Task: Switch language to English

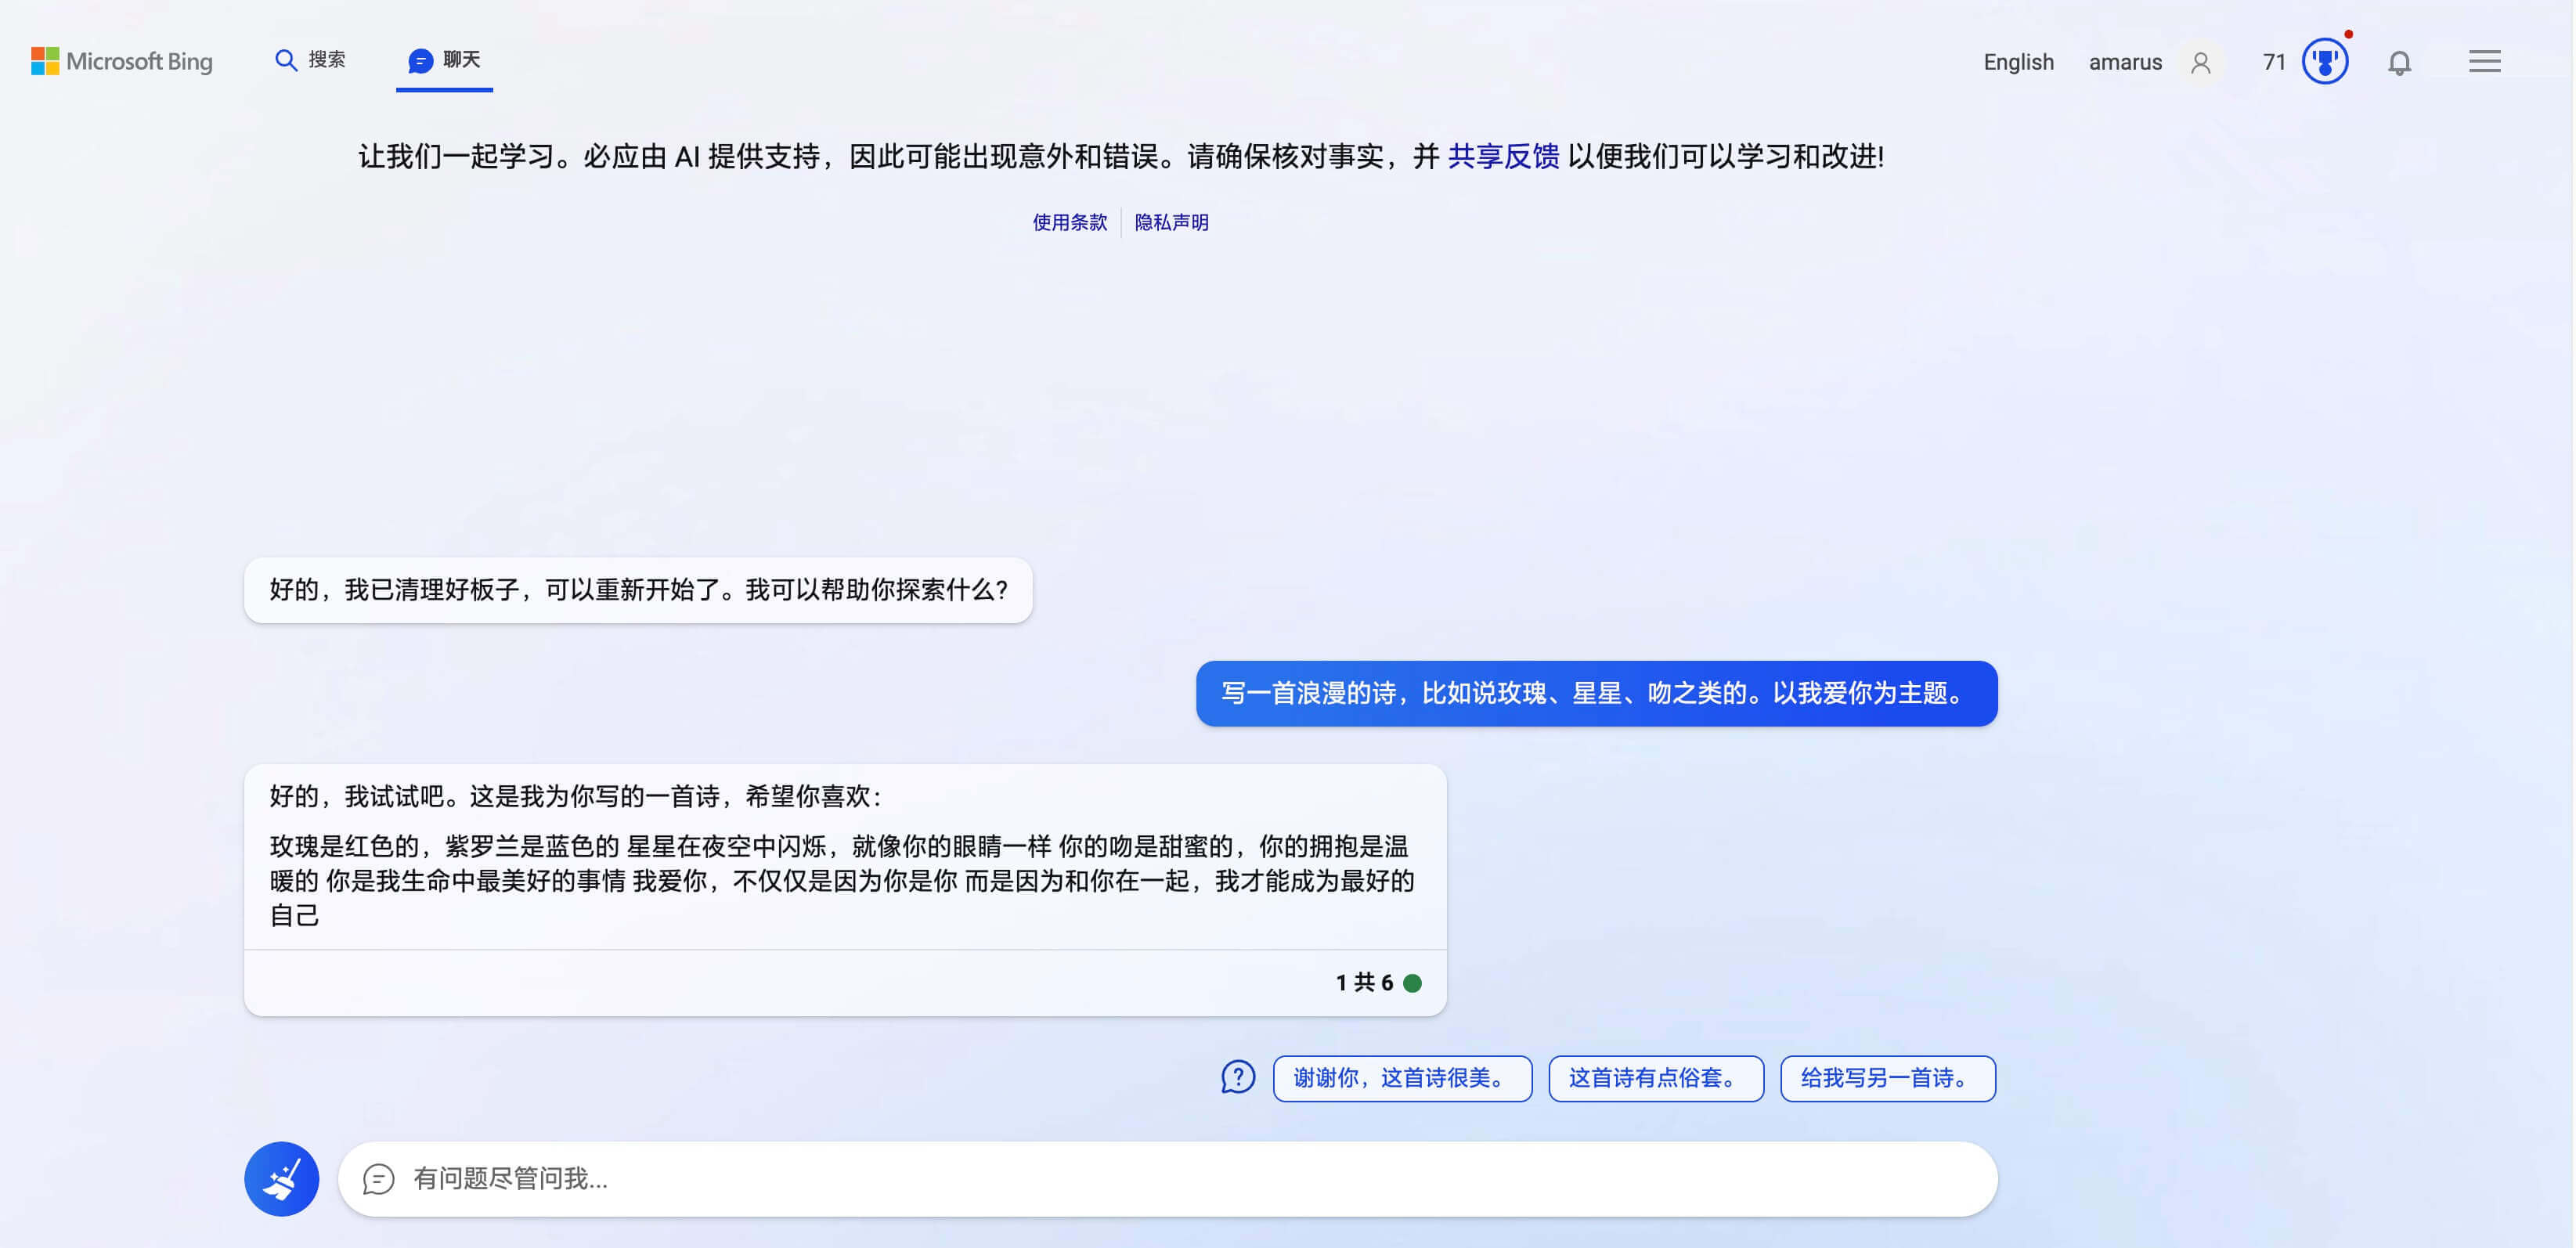Action: [x=2018, y=62]
